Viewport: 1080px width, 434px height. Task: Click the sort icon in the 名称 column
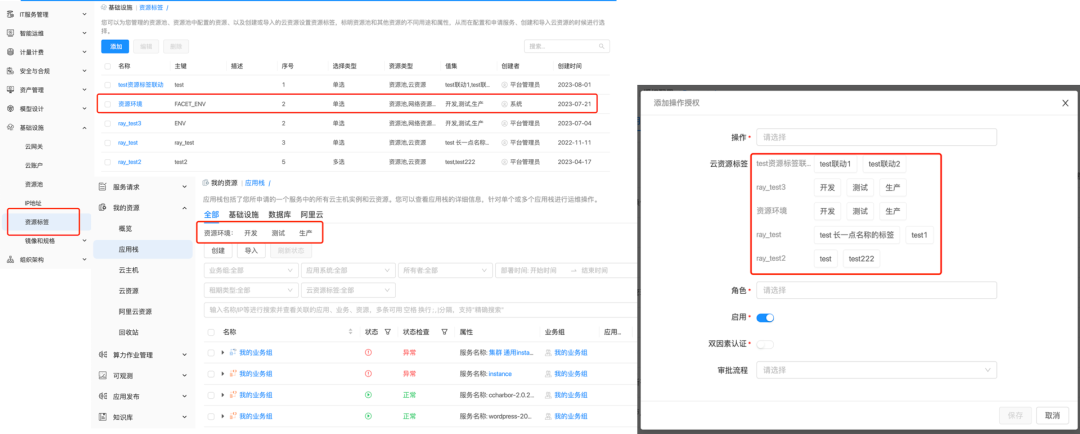point(353,332)
